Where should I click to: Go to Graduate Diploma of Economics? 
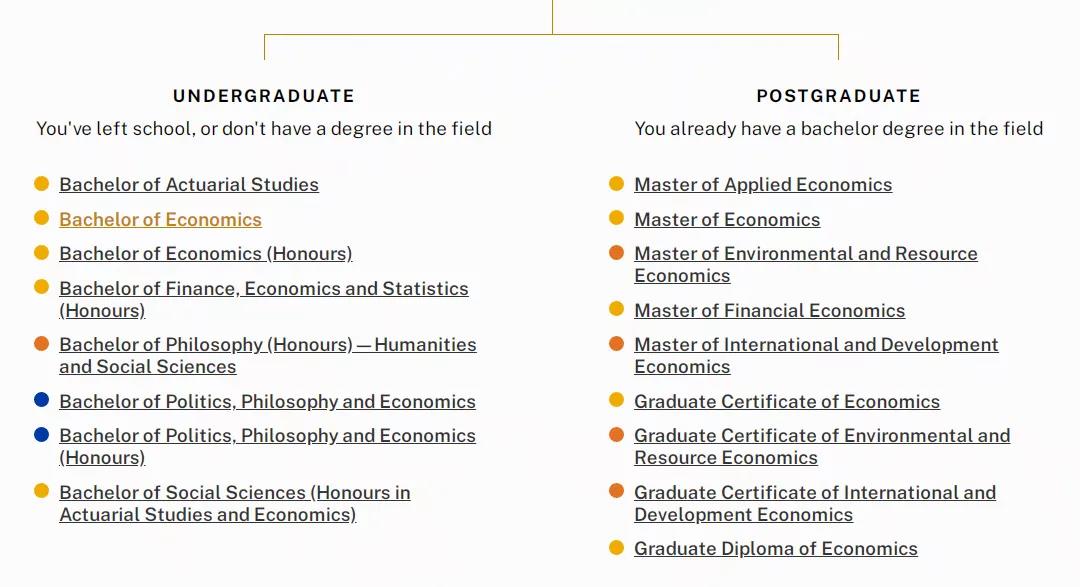coord(775,549)
